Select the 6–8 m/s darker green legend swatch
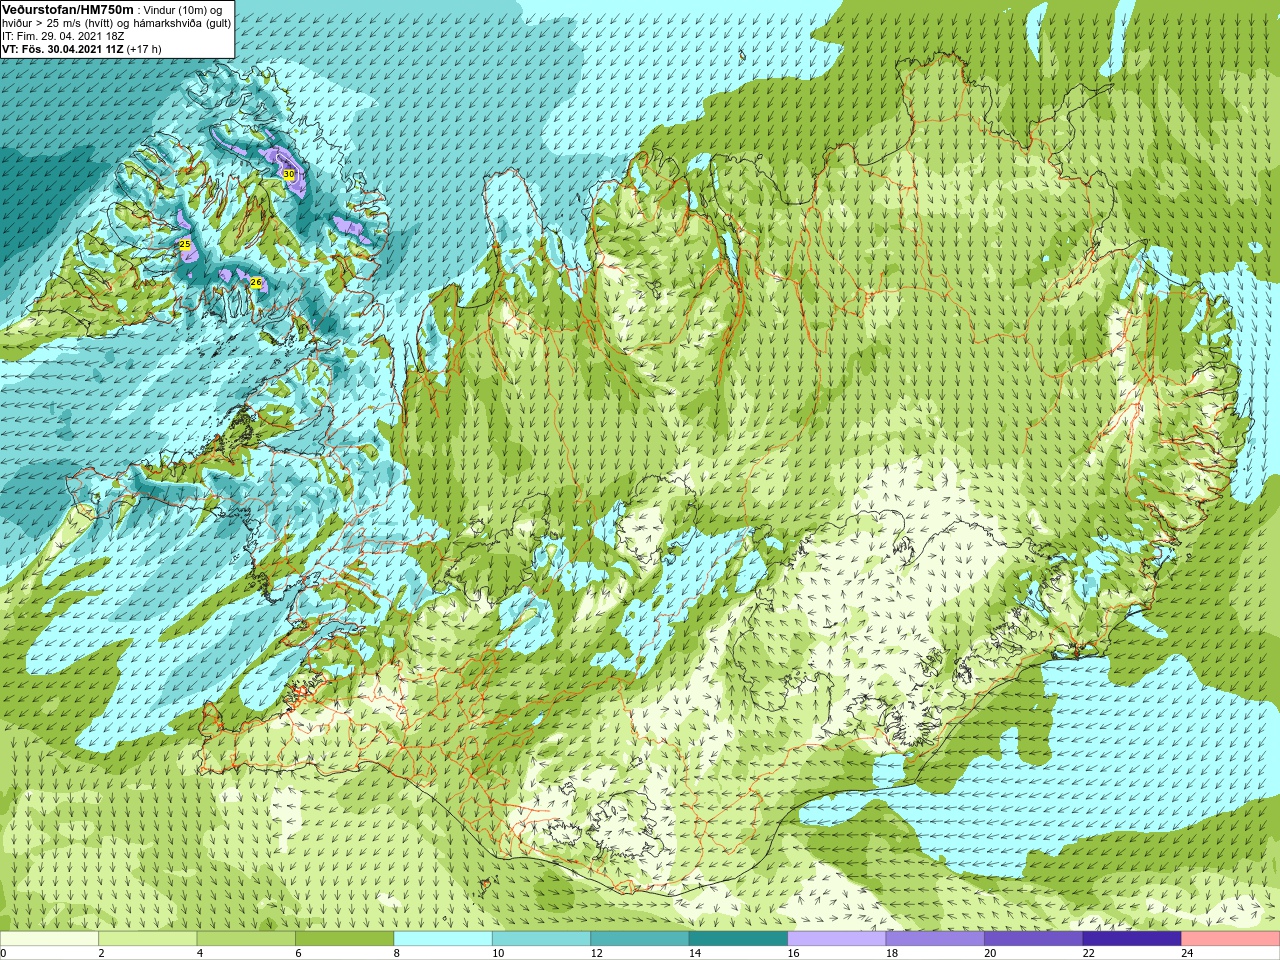Viewport: 1280px width, 960px height. [344, 939]
